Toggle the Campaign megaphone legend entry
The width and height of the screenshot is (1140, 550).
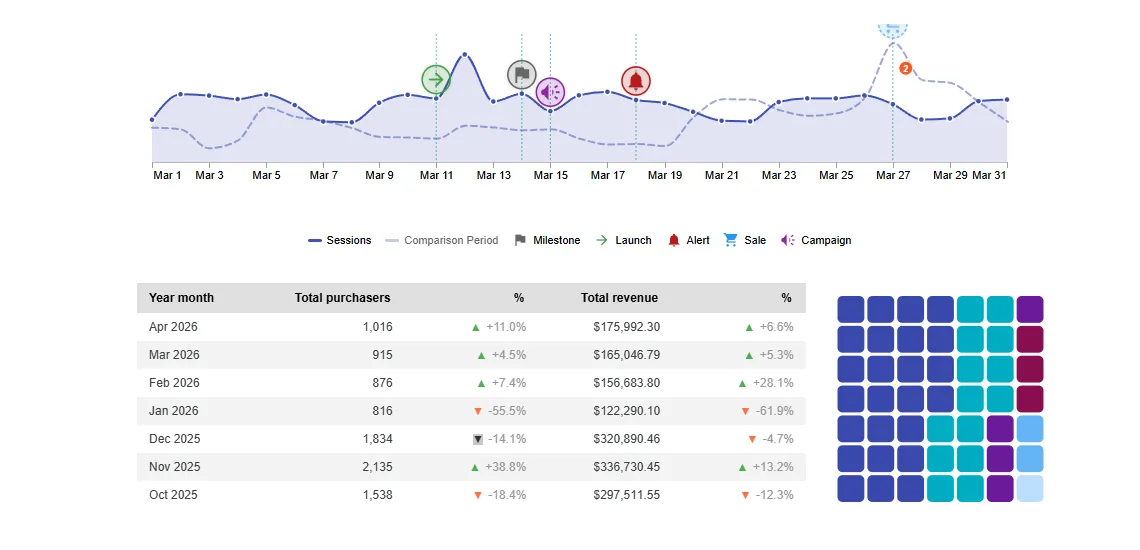pos(816,240)
